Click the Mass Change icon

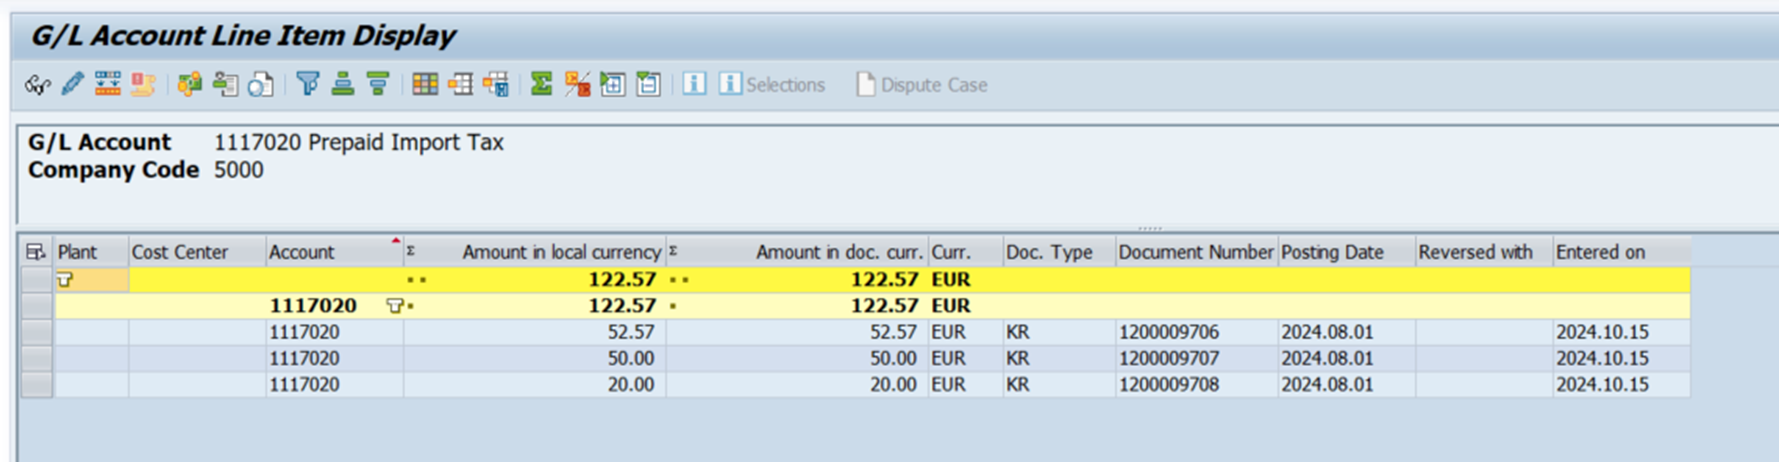point(108,84)
